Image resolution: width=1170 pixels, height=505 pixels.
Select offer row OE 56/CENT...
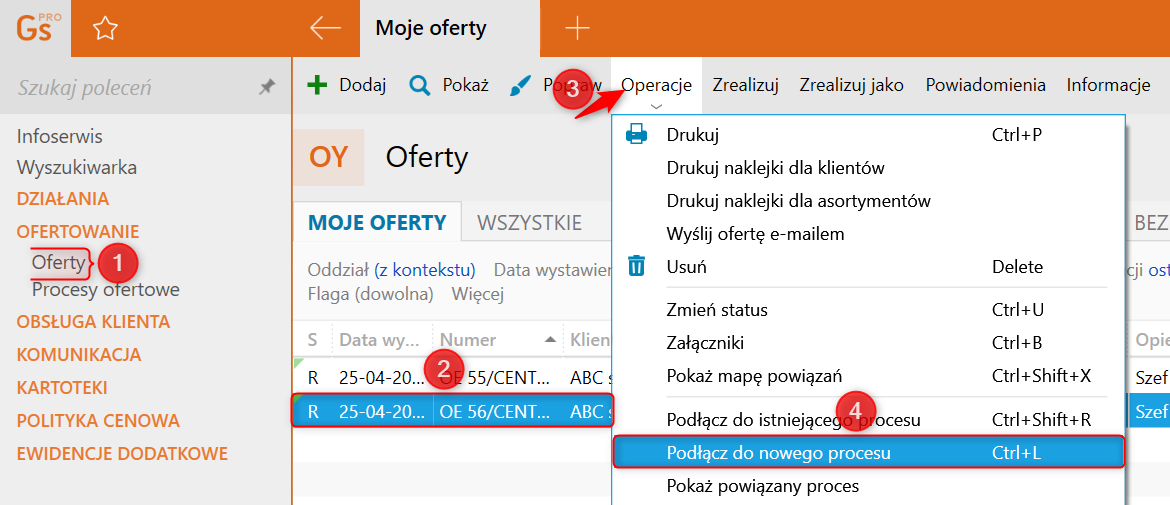[x=452, y=412]
